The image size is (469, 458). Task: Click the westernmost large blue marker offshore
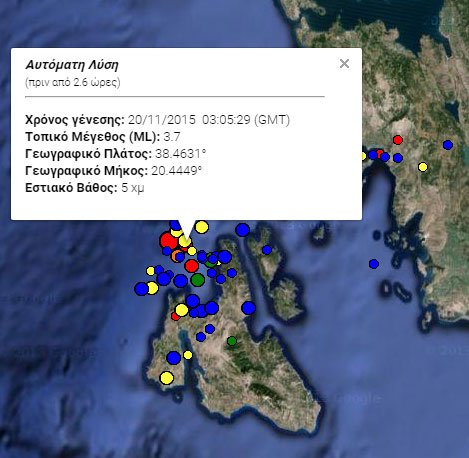pos(141,289)
